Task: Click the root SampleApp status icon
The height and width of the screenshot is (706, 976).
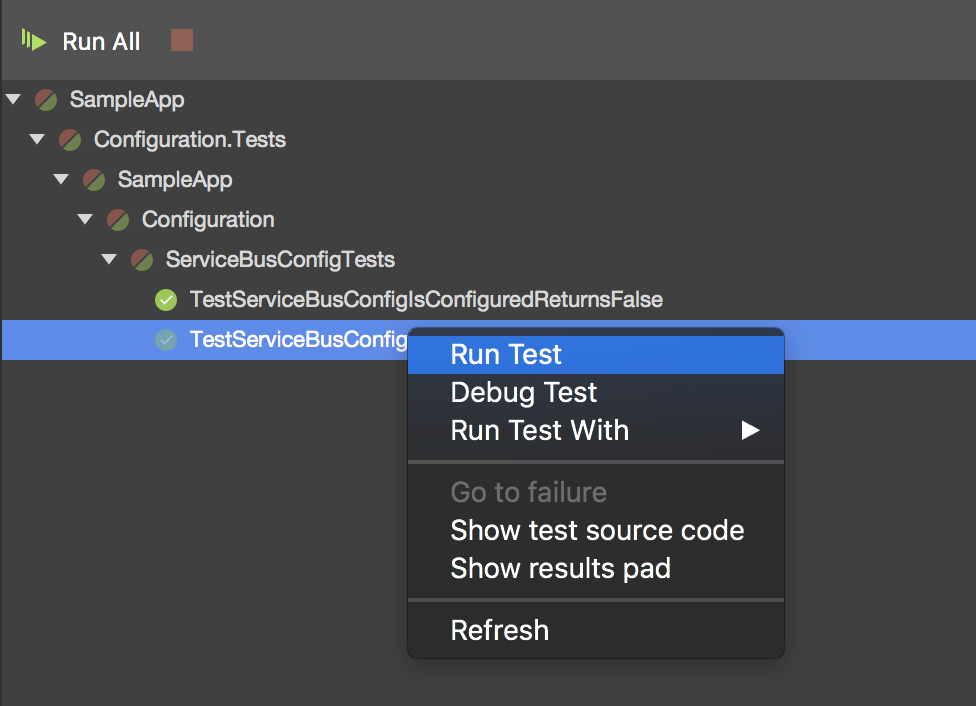Action: (x=46, y=100)
